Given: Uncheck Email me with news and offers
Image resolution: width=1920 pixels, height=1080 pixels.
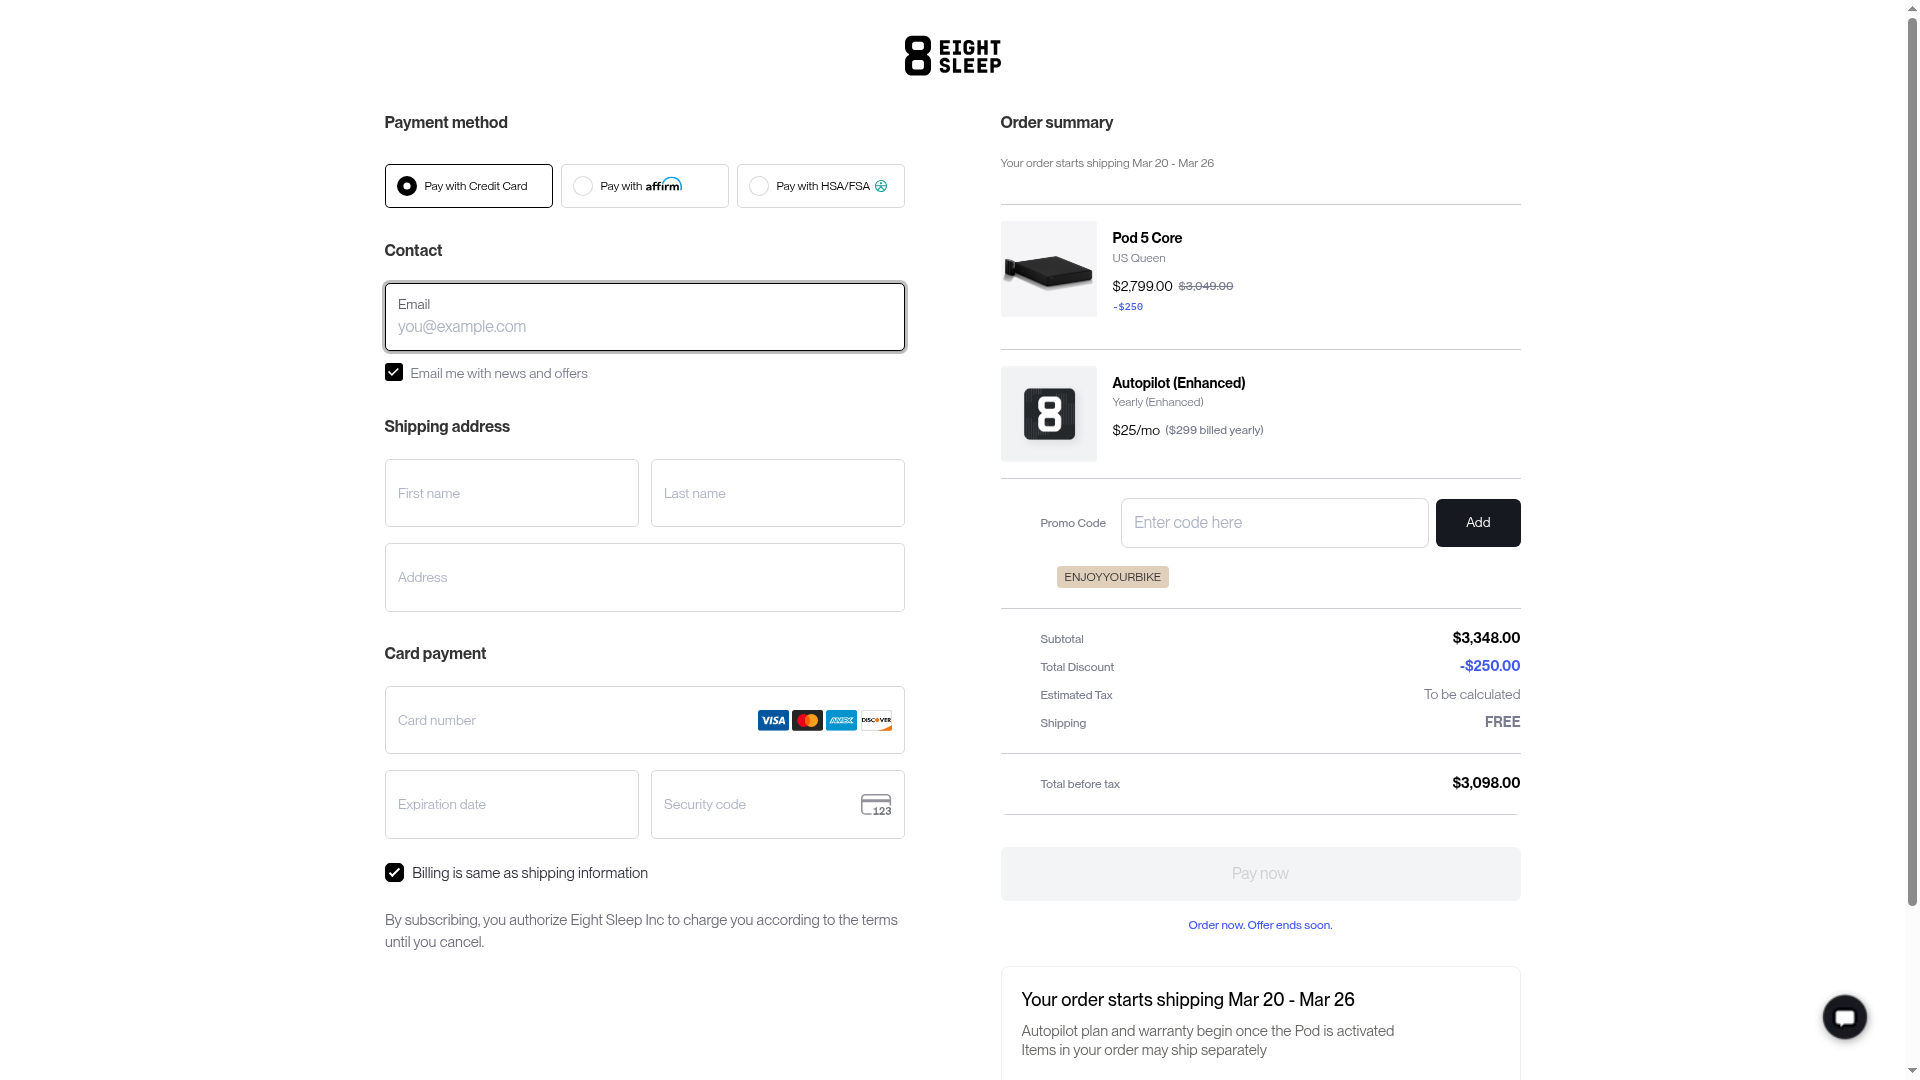Looking at the screenshot, I should click(x=394, y=372).
